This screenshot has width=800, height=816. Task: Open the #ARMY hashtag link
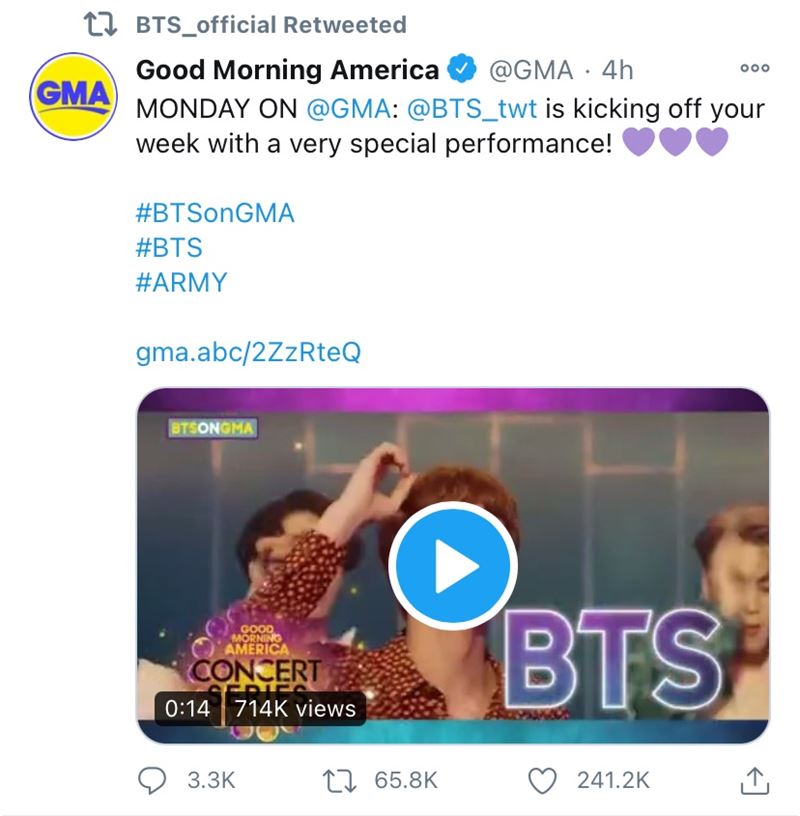(181, 283)
